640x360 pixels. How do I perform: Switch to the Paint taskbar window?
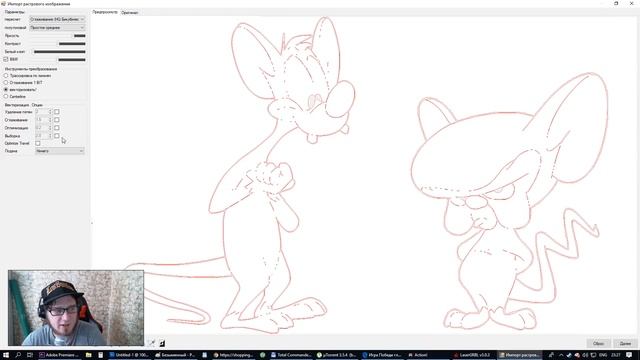coord(176,355)
